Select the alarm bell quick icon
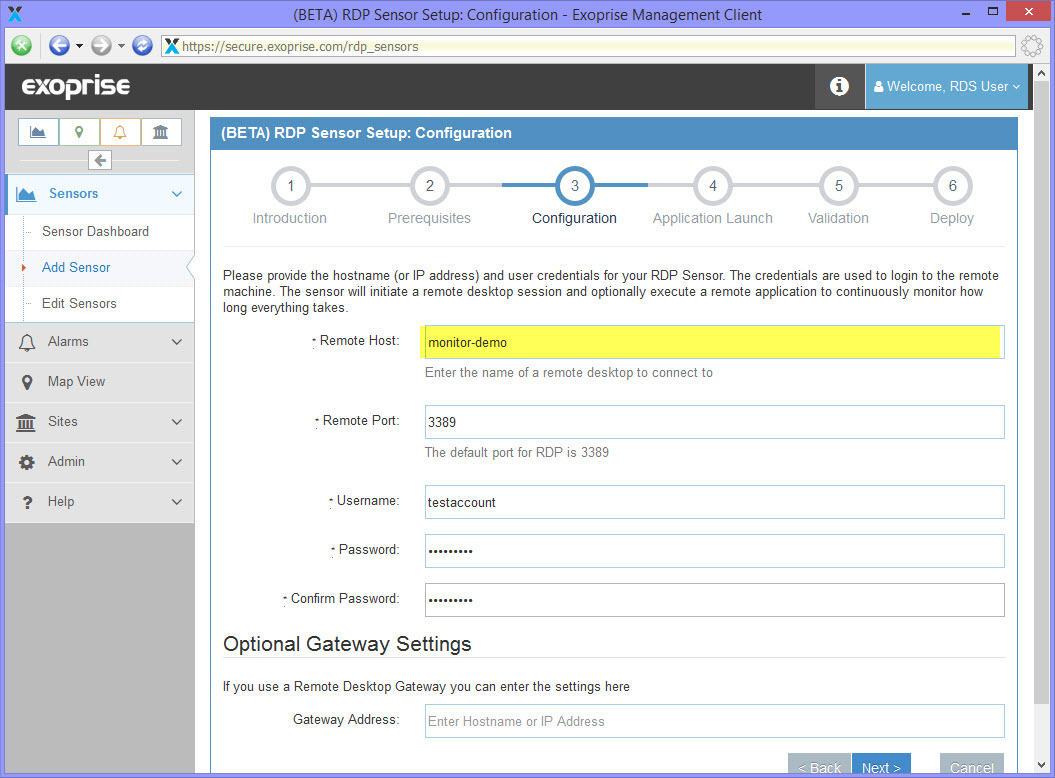 [x=120, y=132]
